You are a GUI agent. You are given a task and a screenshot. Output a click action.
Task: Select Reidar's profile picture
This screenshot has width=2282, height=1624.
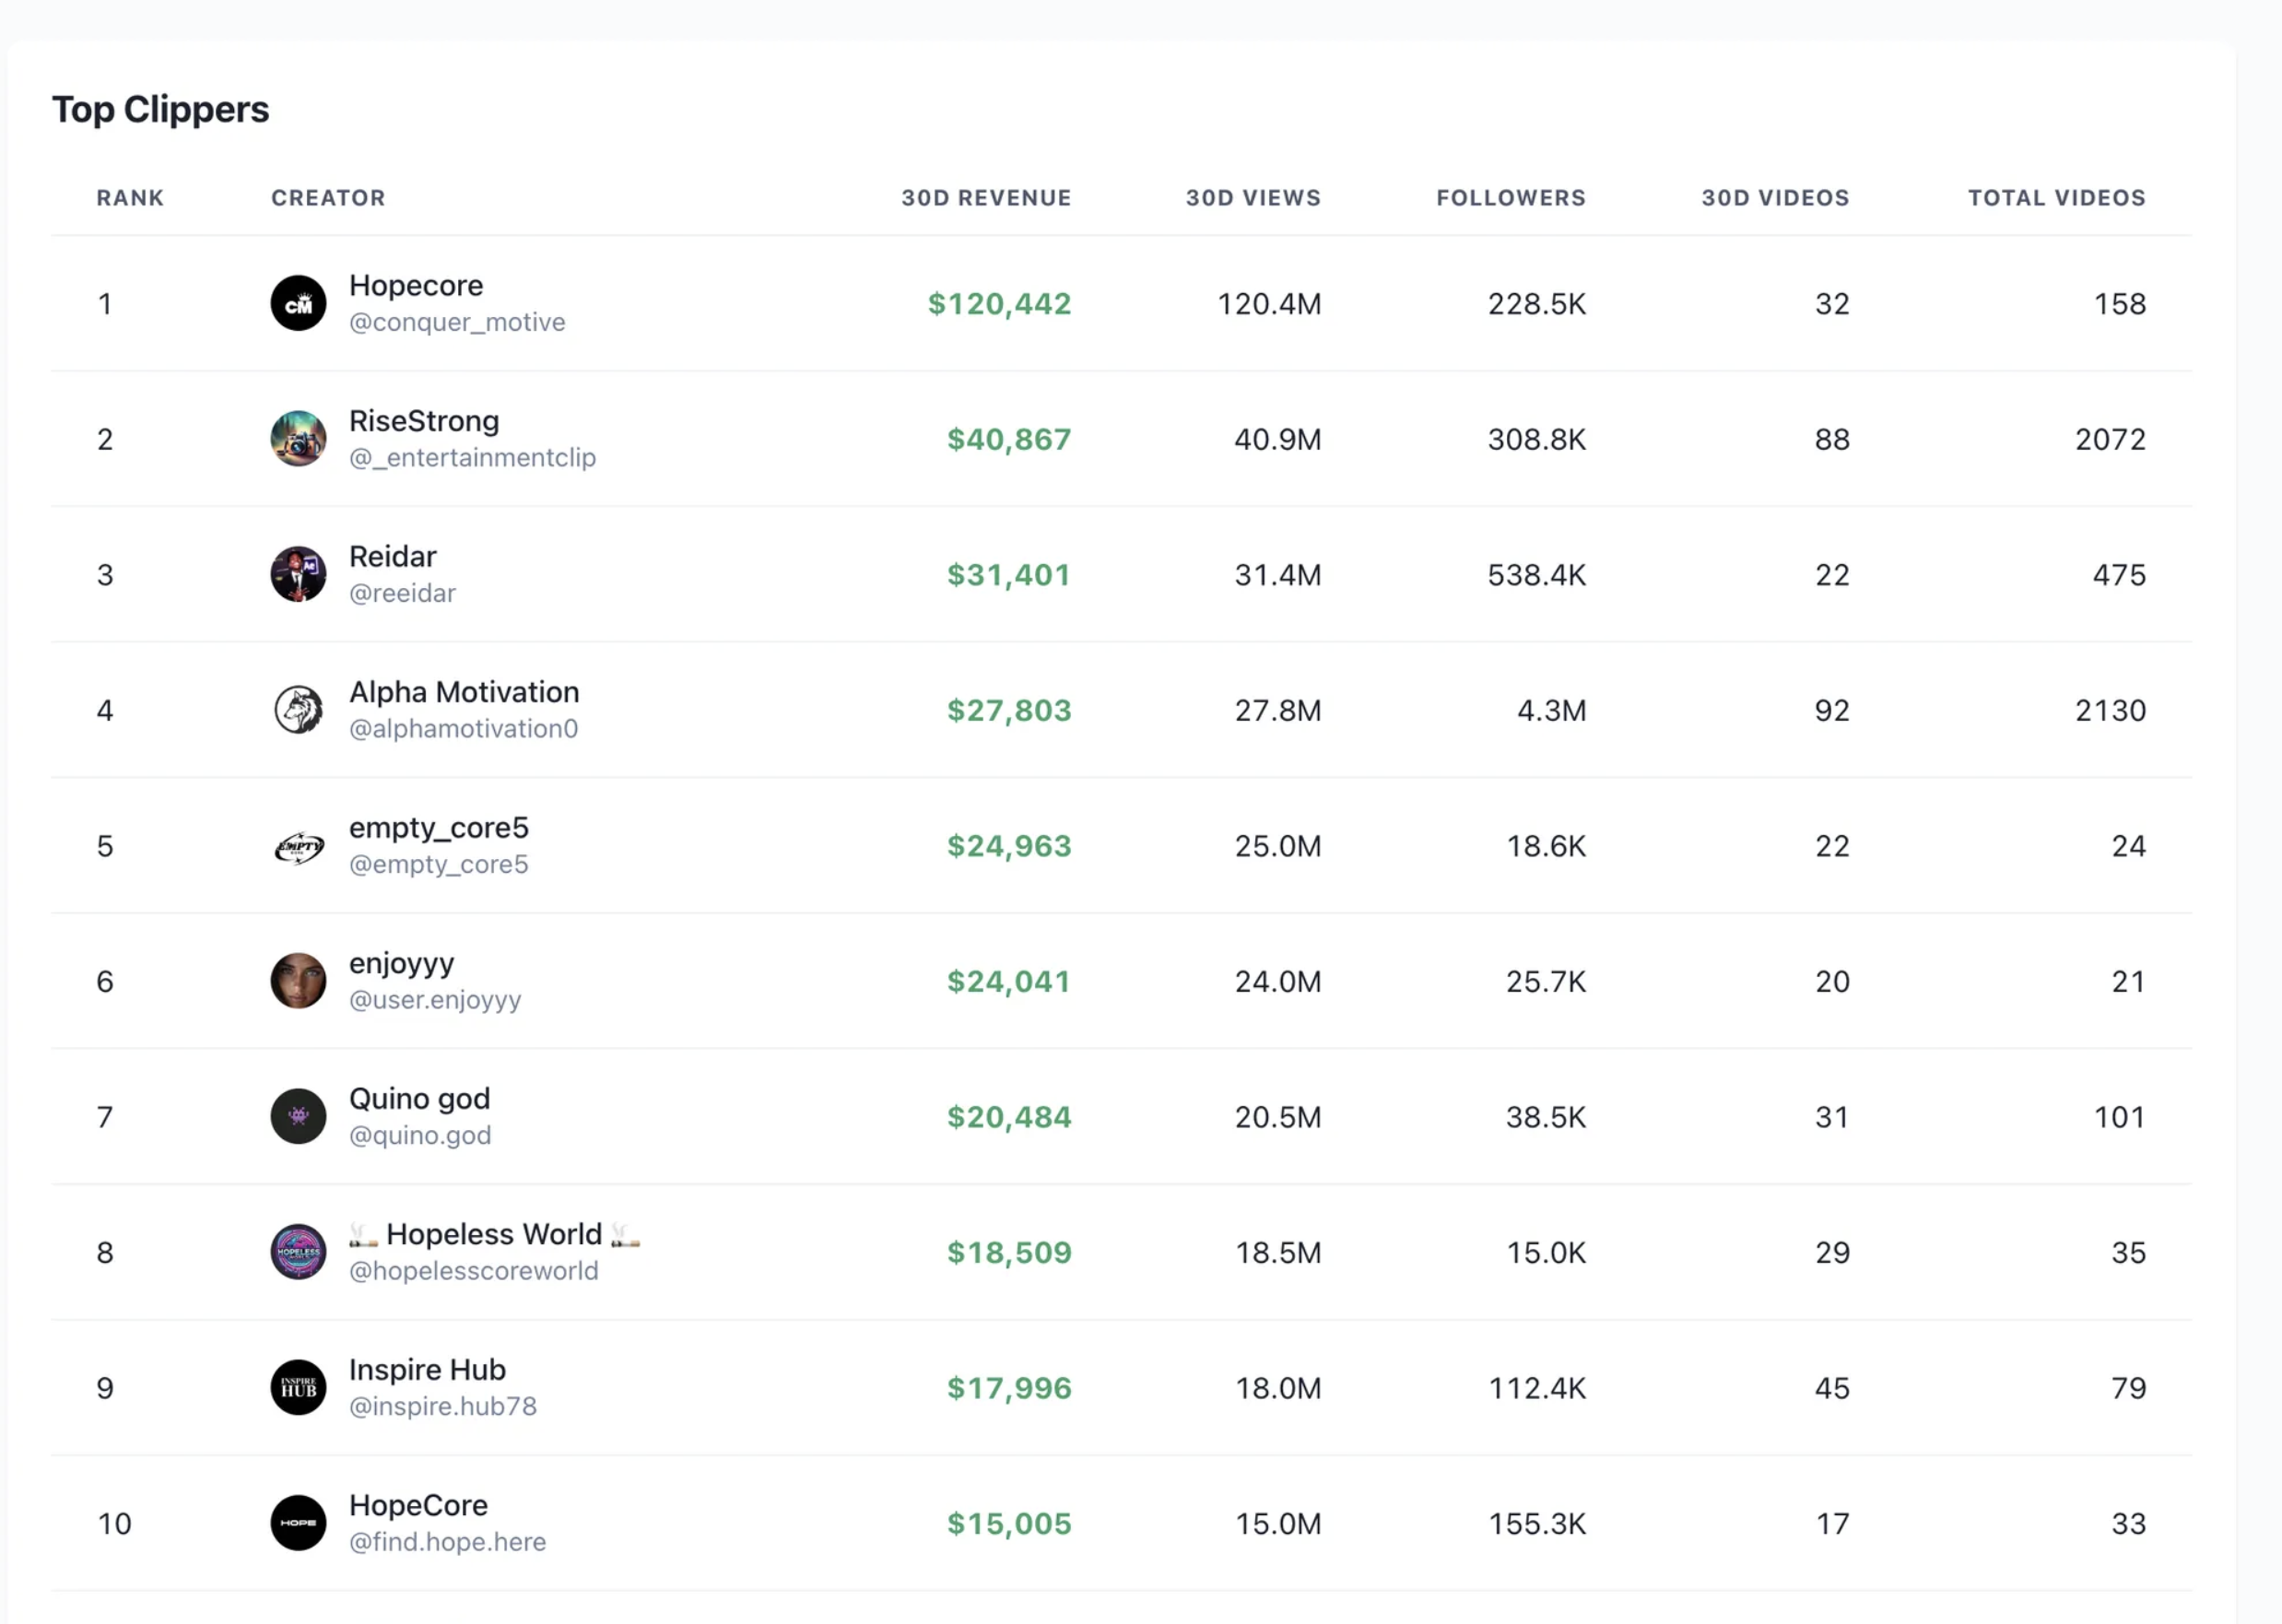tap(298, 574)
